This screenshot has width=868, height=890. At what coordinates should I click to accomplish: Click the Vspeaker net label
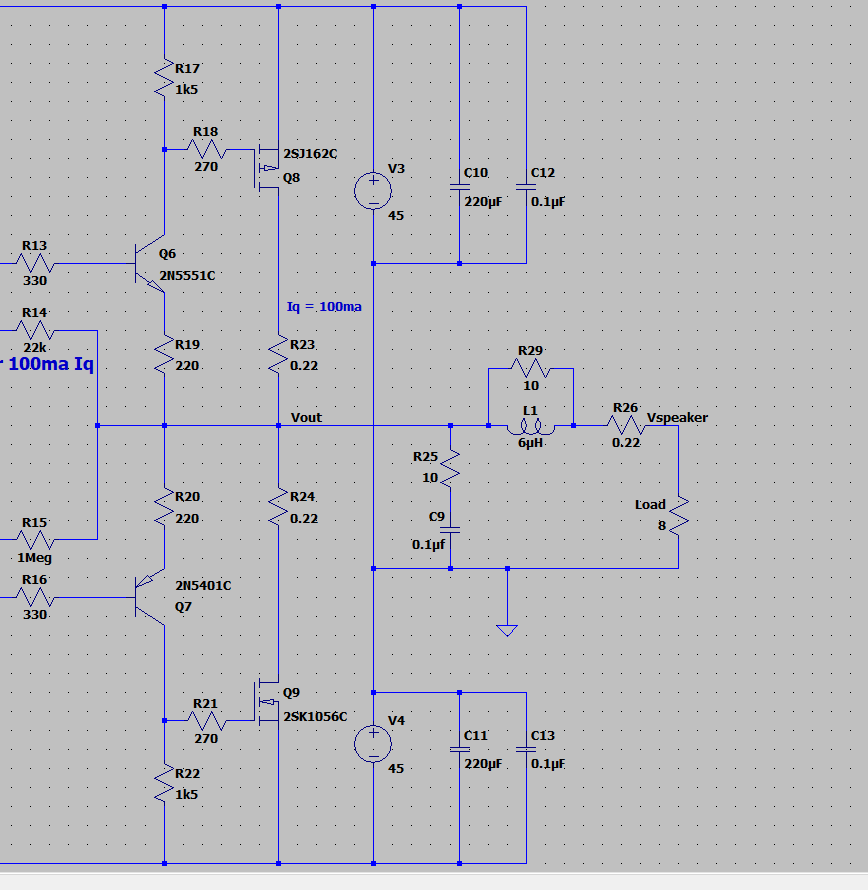677,418
